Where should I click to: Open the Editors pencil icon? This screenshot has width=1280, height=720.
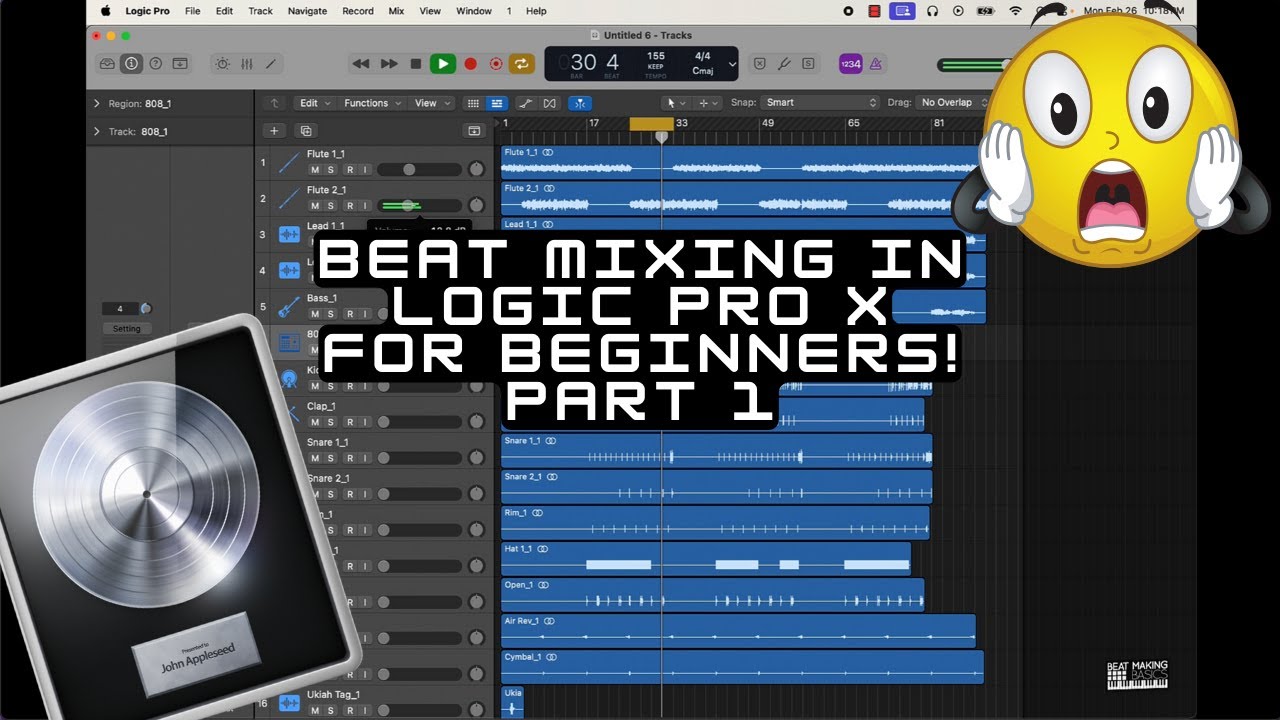[x=270, y=64]
